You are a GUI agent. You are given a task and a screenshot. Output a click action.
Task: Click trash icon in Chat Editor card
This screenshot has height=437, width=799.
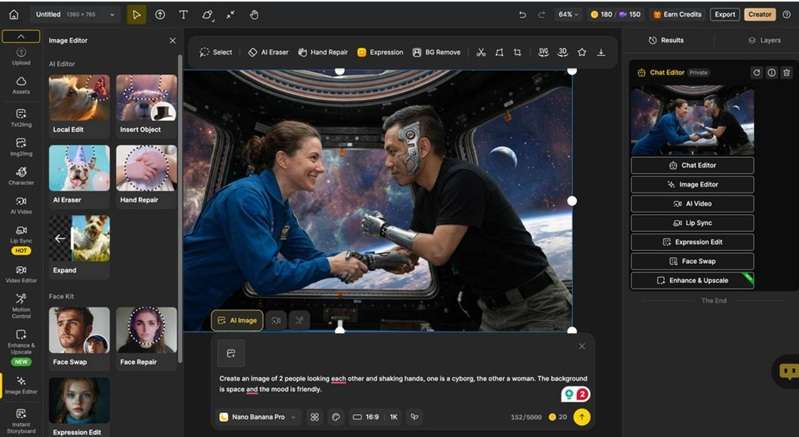787,73
